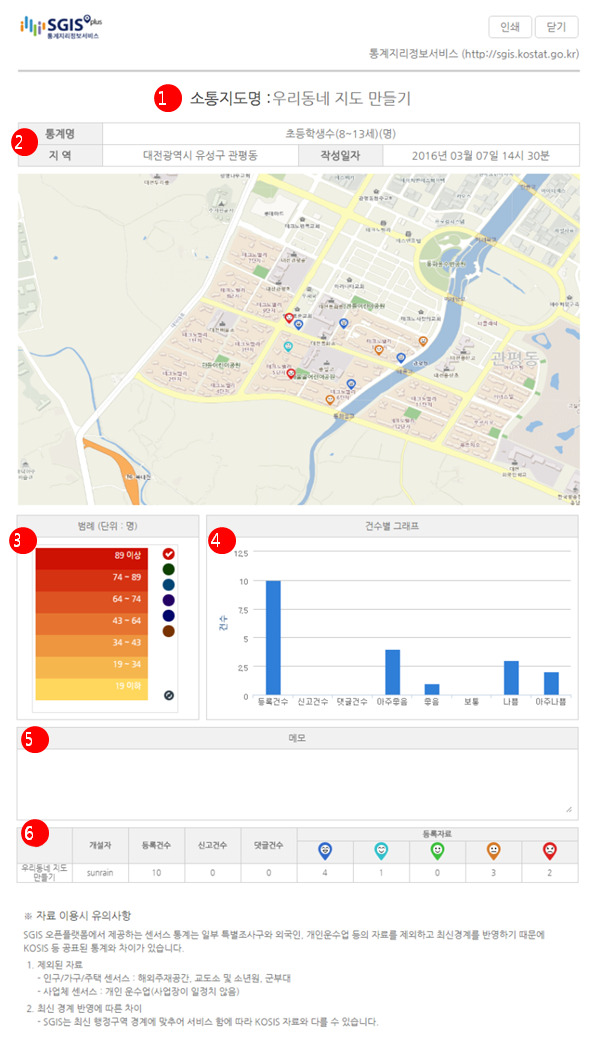The width and height of the screenshot is (590, 1039).
Task: Click the 아주좋음 bar in the chart
Action: 392,672
